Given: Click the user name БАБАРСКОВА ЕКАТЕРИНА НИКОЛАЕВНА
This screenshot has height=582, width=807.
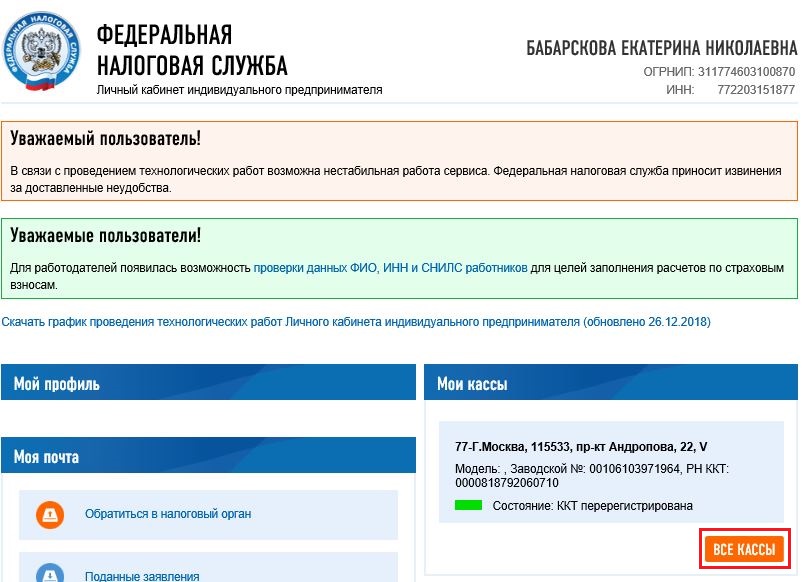Looking at the screenshot, I should [x=662, y=48].
